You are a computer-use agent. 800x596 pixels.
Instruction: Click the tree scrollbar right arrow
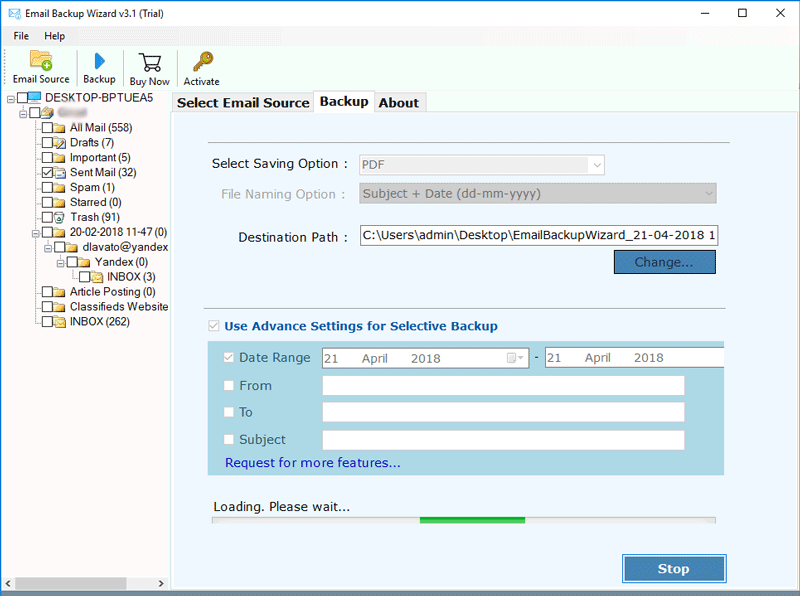(161, 583)
